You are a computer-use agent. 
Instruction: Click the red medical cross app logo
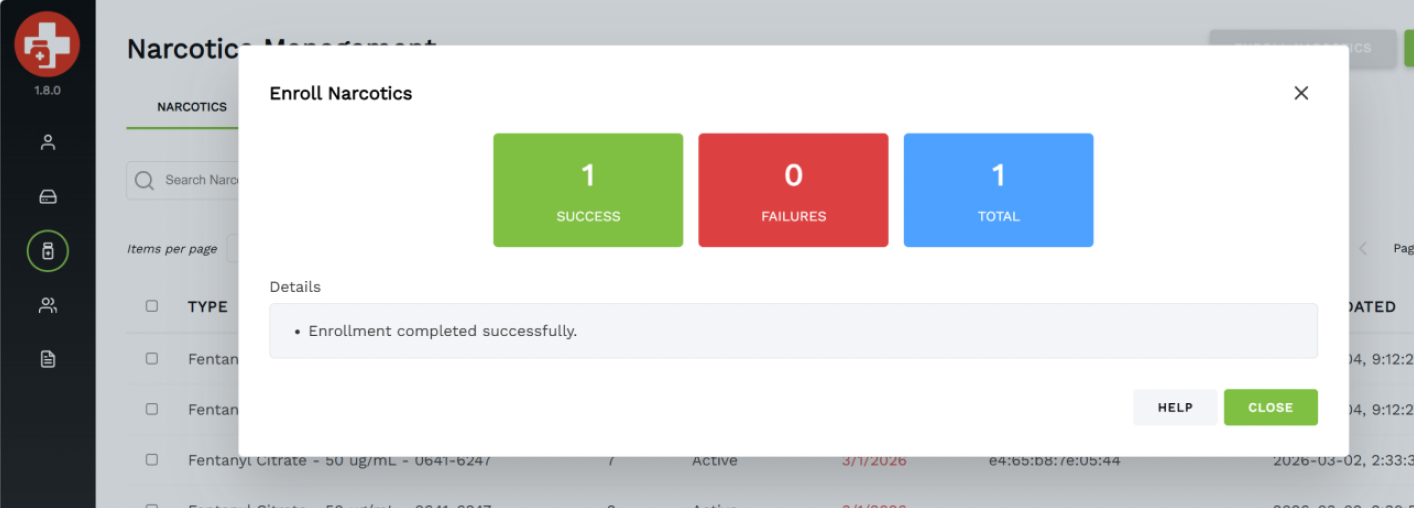coord(47,45)
